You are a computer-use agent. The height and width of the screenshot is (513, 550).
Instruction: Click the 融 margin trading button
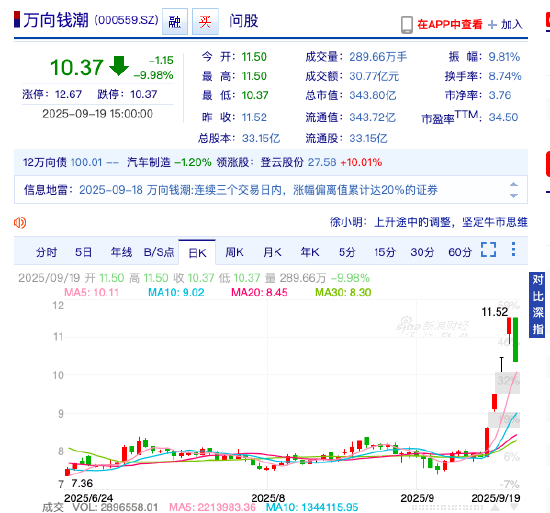point(175,22)
